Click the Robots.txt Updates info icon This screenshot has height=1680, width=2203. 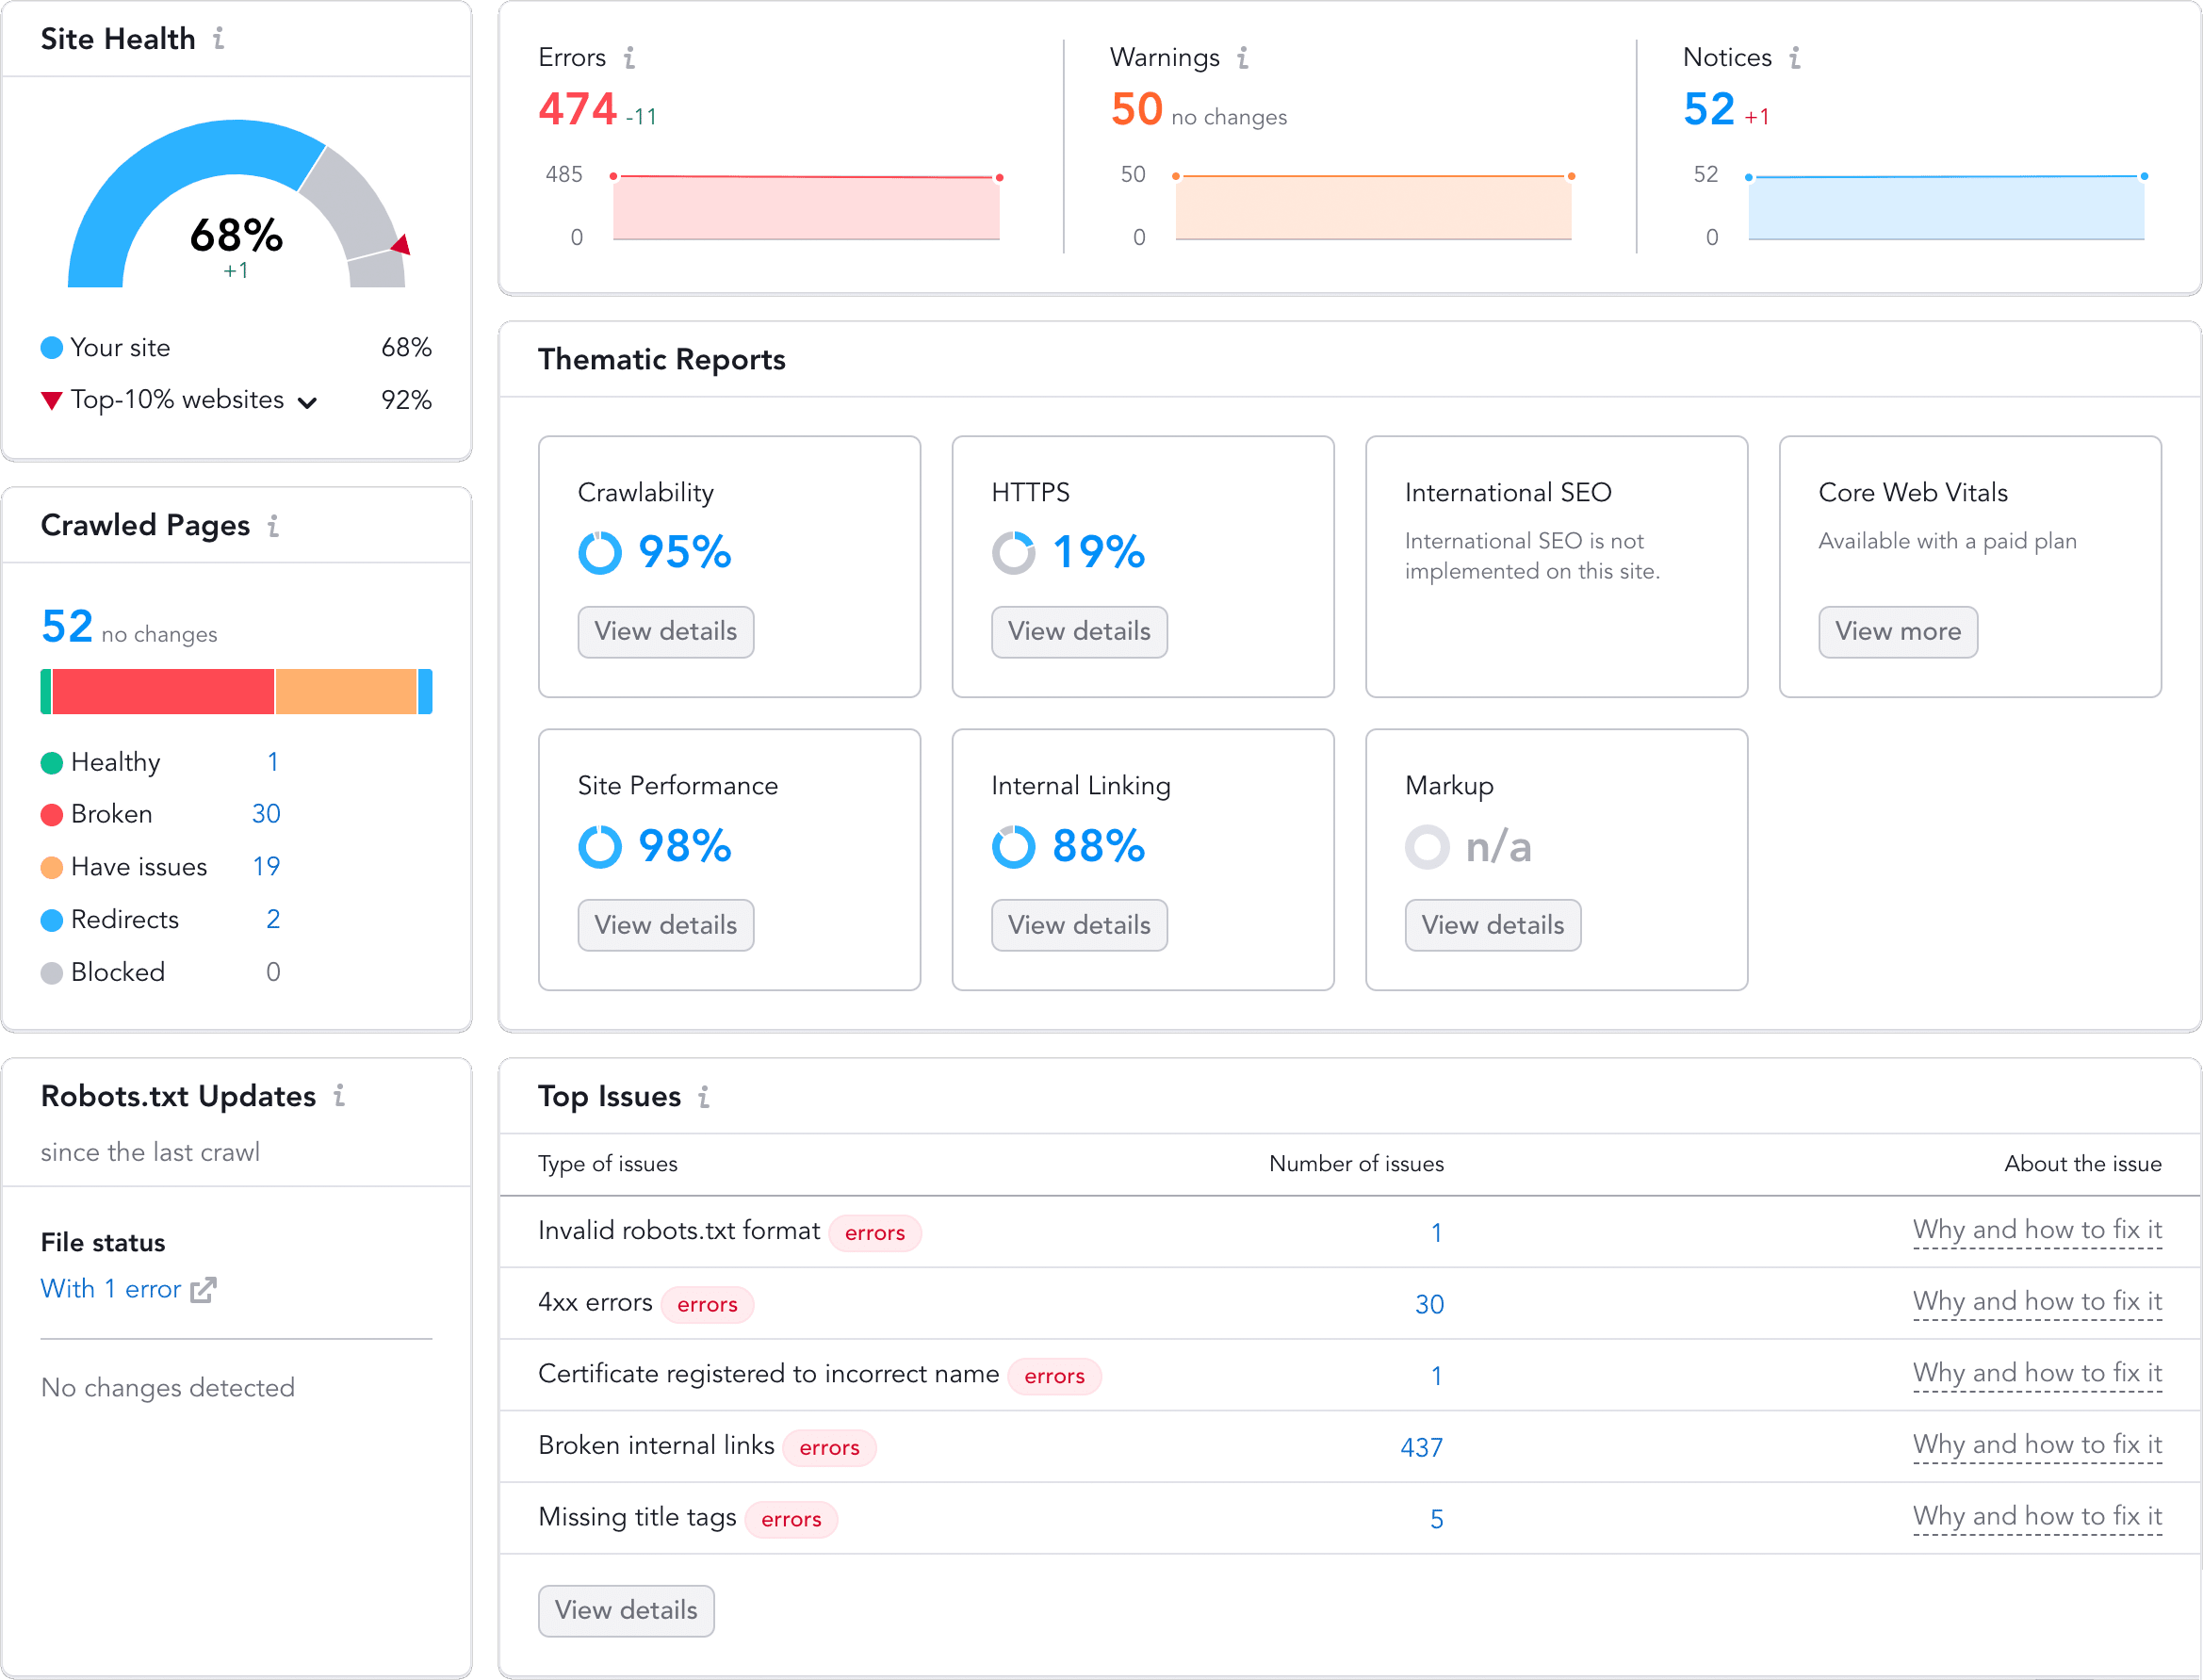[x=339, y=1096]
